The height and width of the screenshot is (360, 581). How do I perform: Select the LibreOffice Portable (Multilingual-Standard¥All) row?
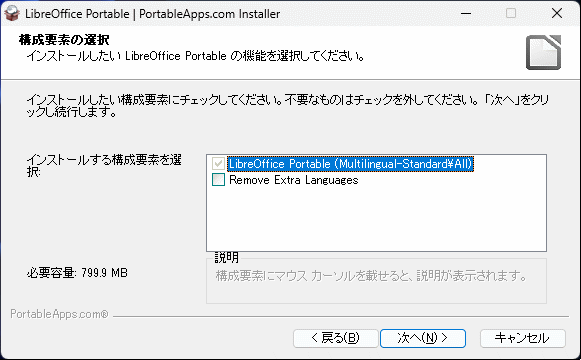350,164
